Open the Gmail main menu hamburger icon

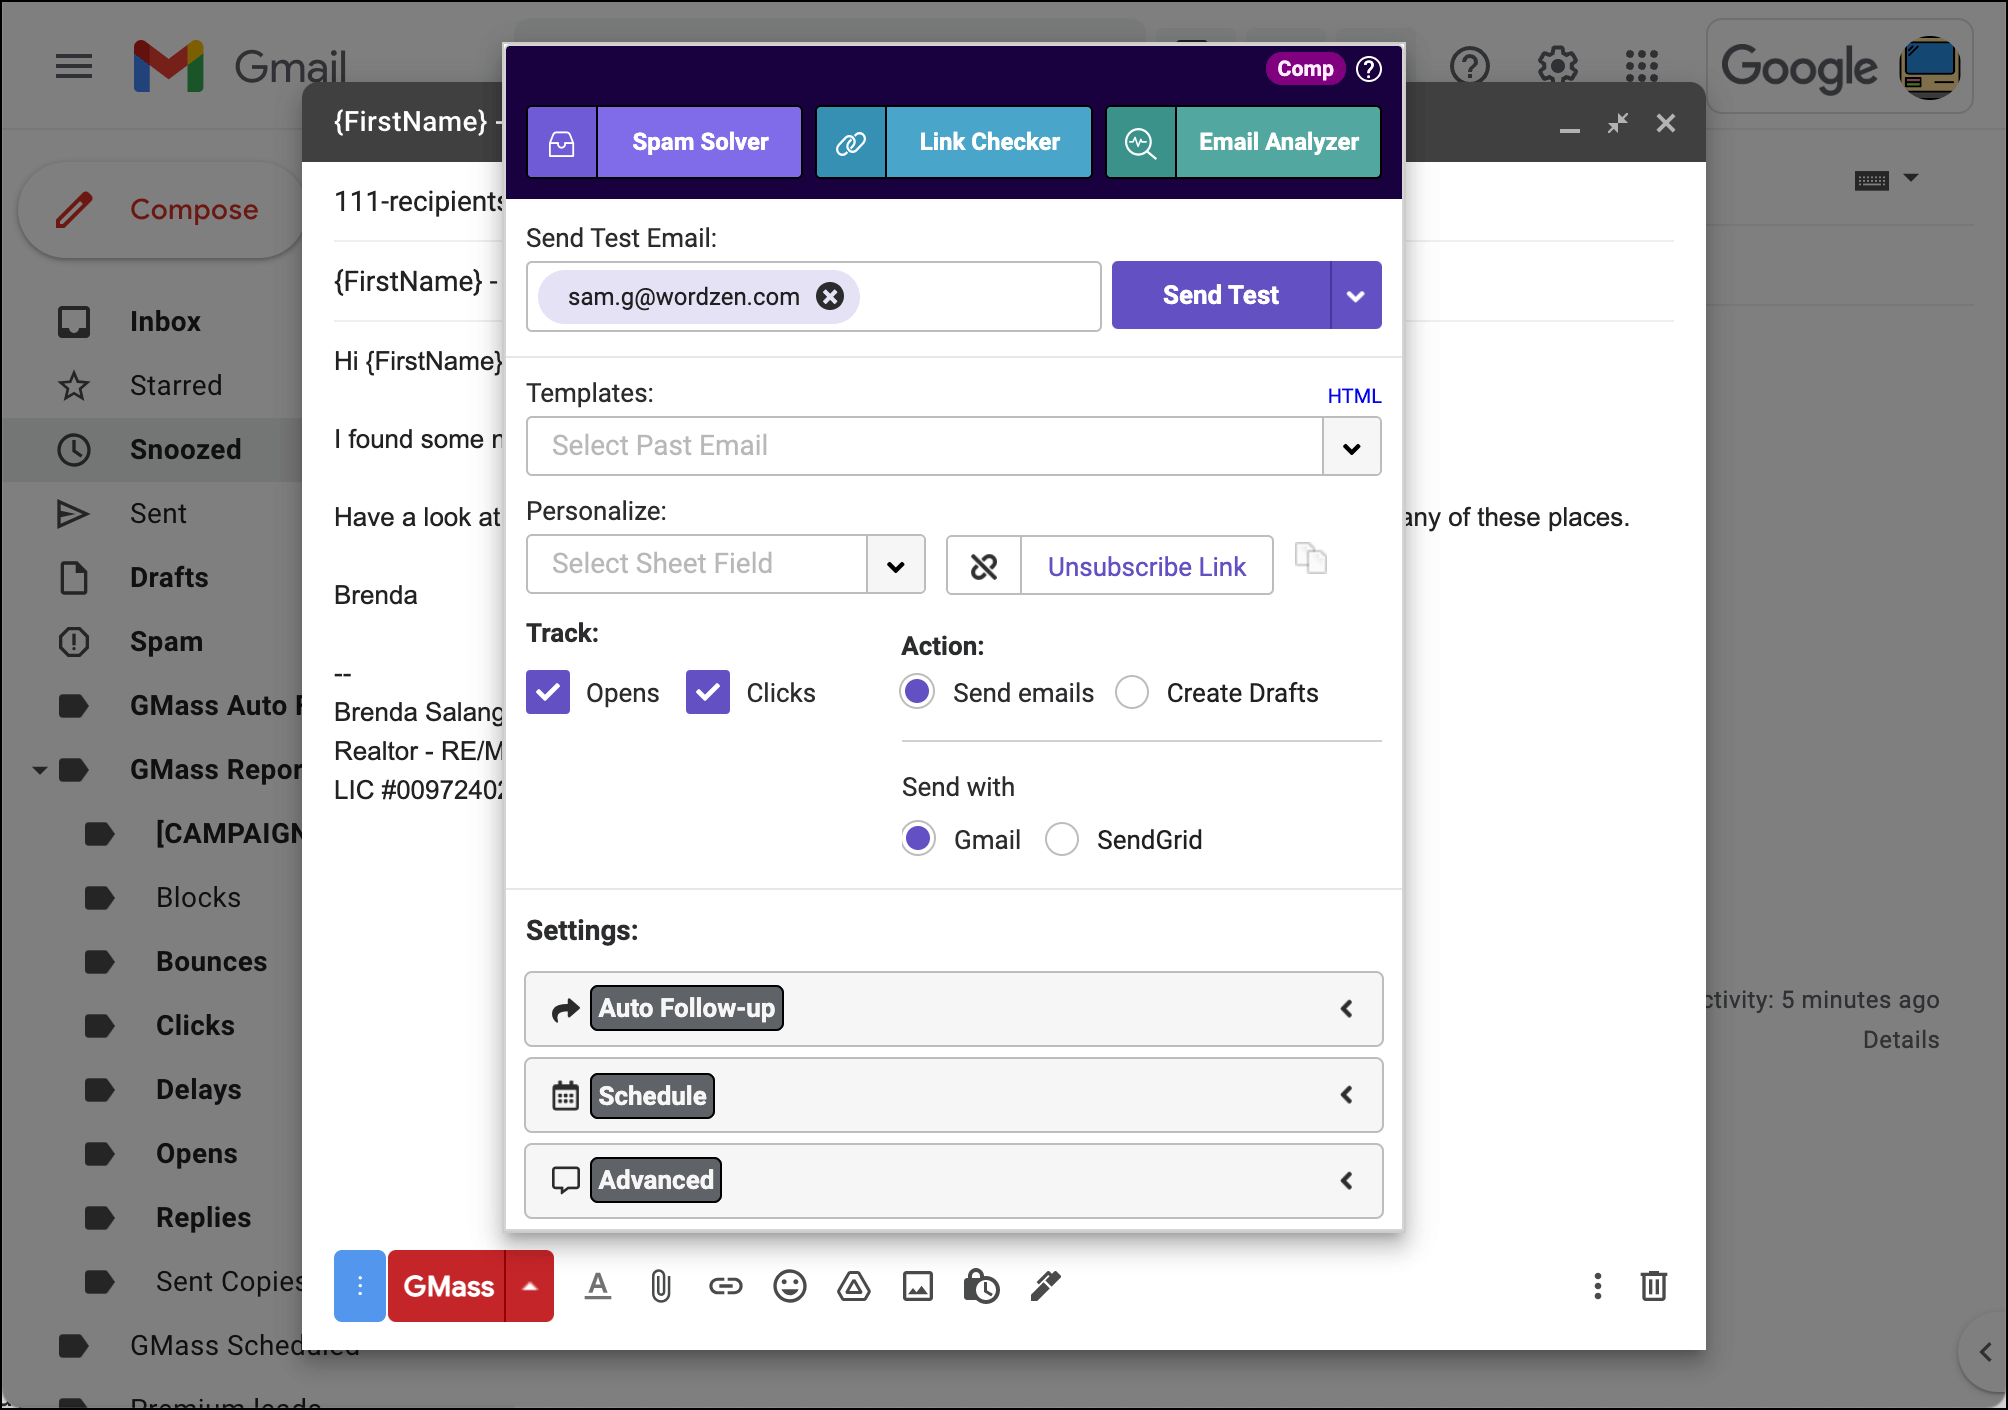coord(73,67)
